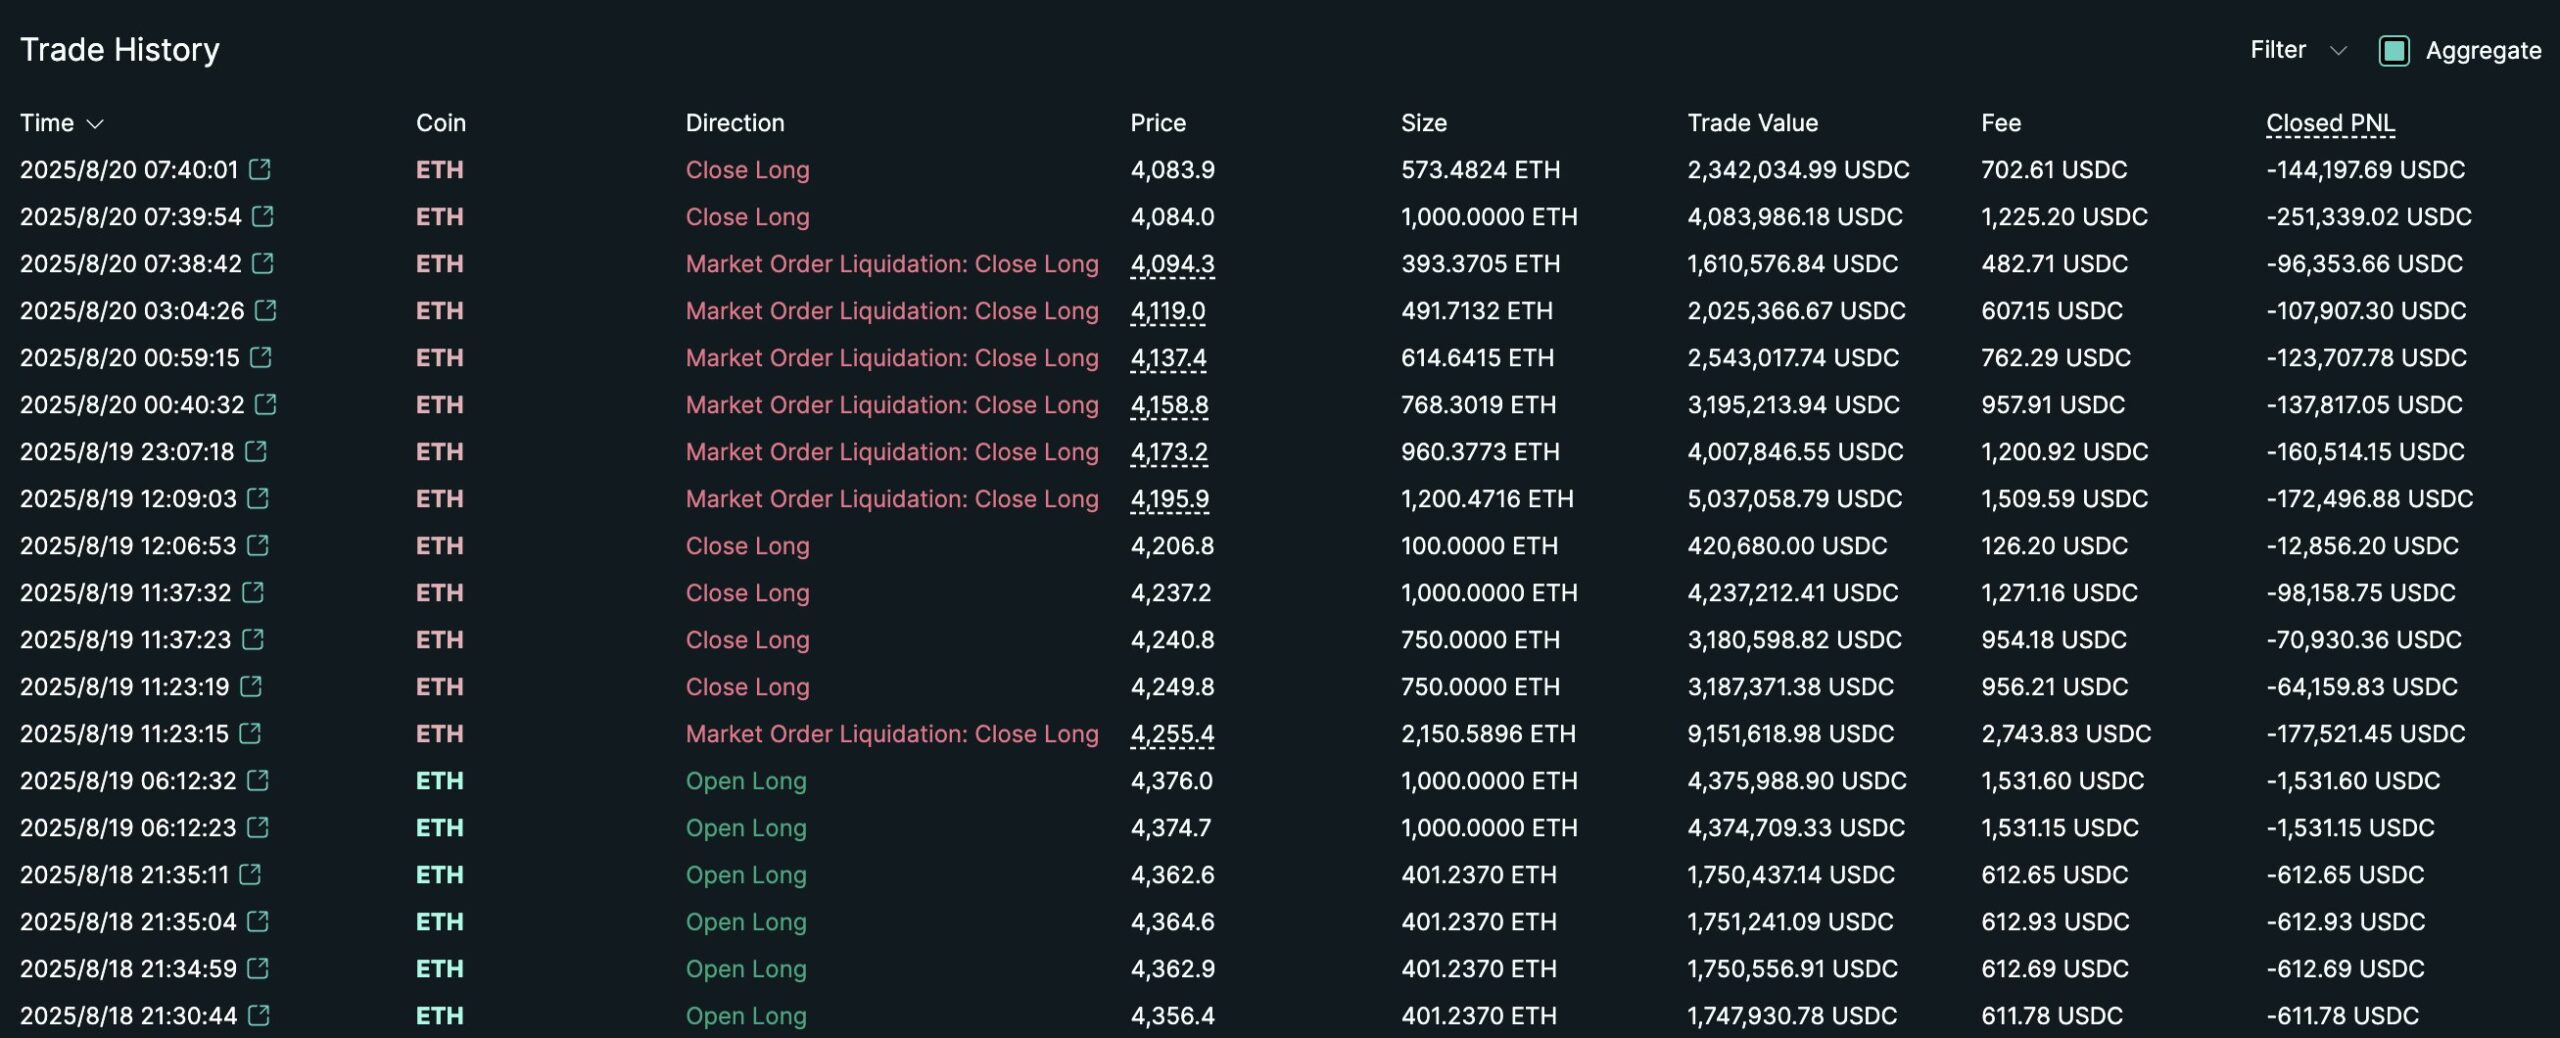The image size is (2560, 1038).
Task: Open external link icon for 2025/8/19 11:23:15 trade
Action: [250, 733]
